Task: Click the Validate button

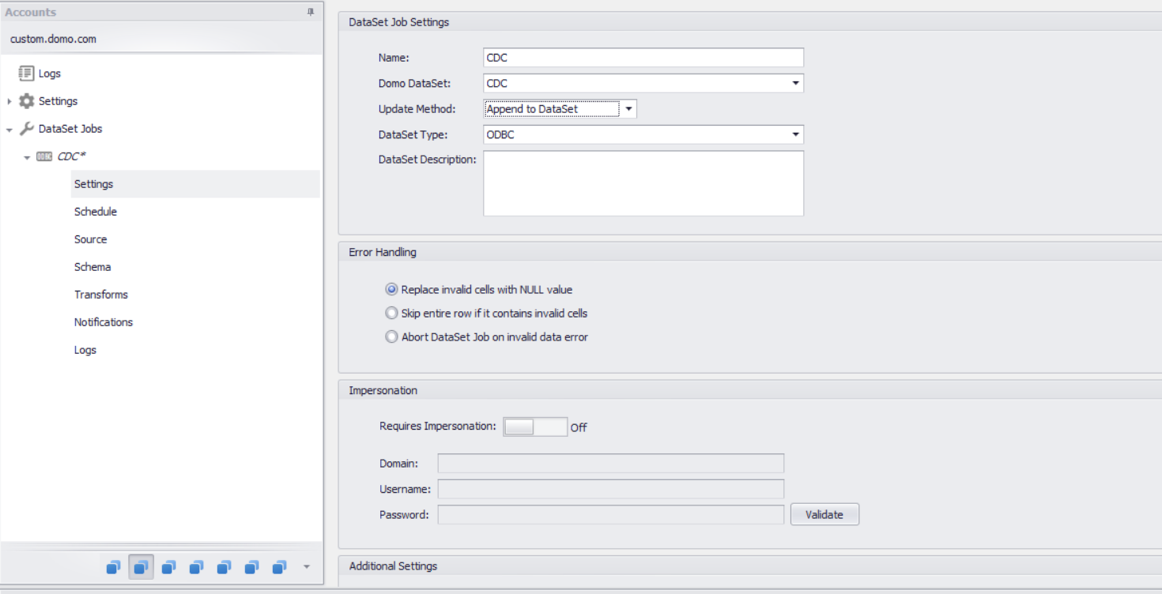Action: click(x=824, y=515)
